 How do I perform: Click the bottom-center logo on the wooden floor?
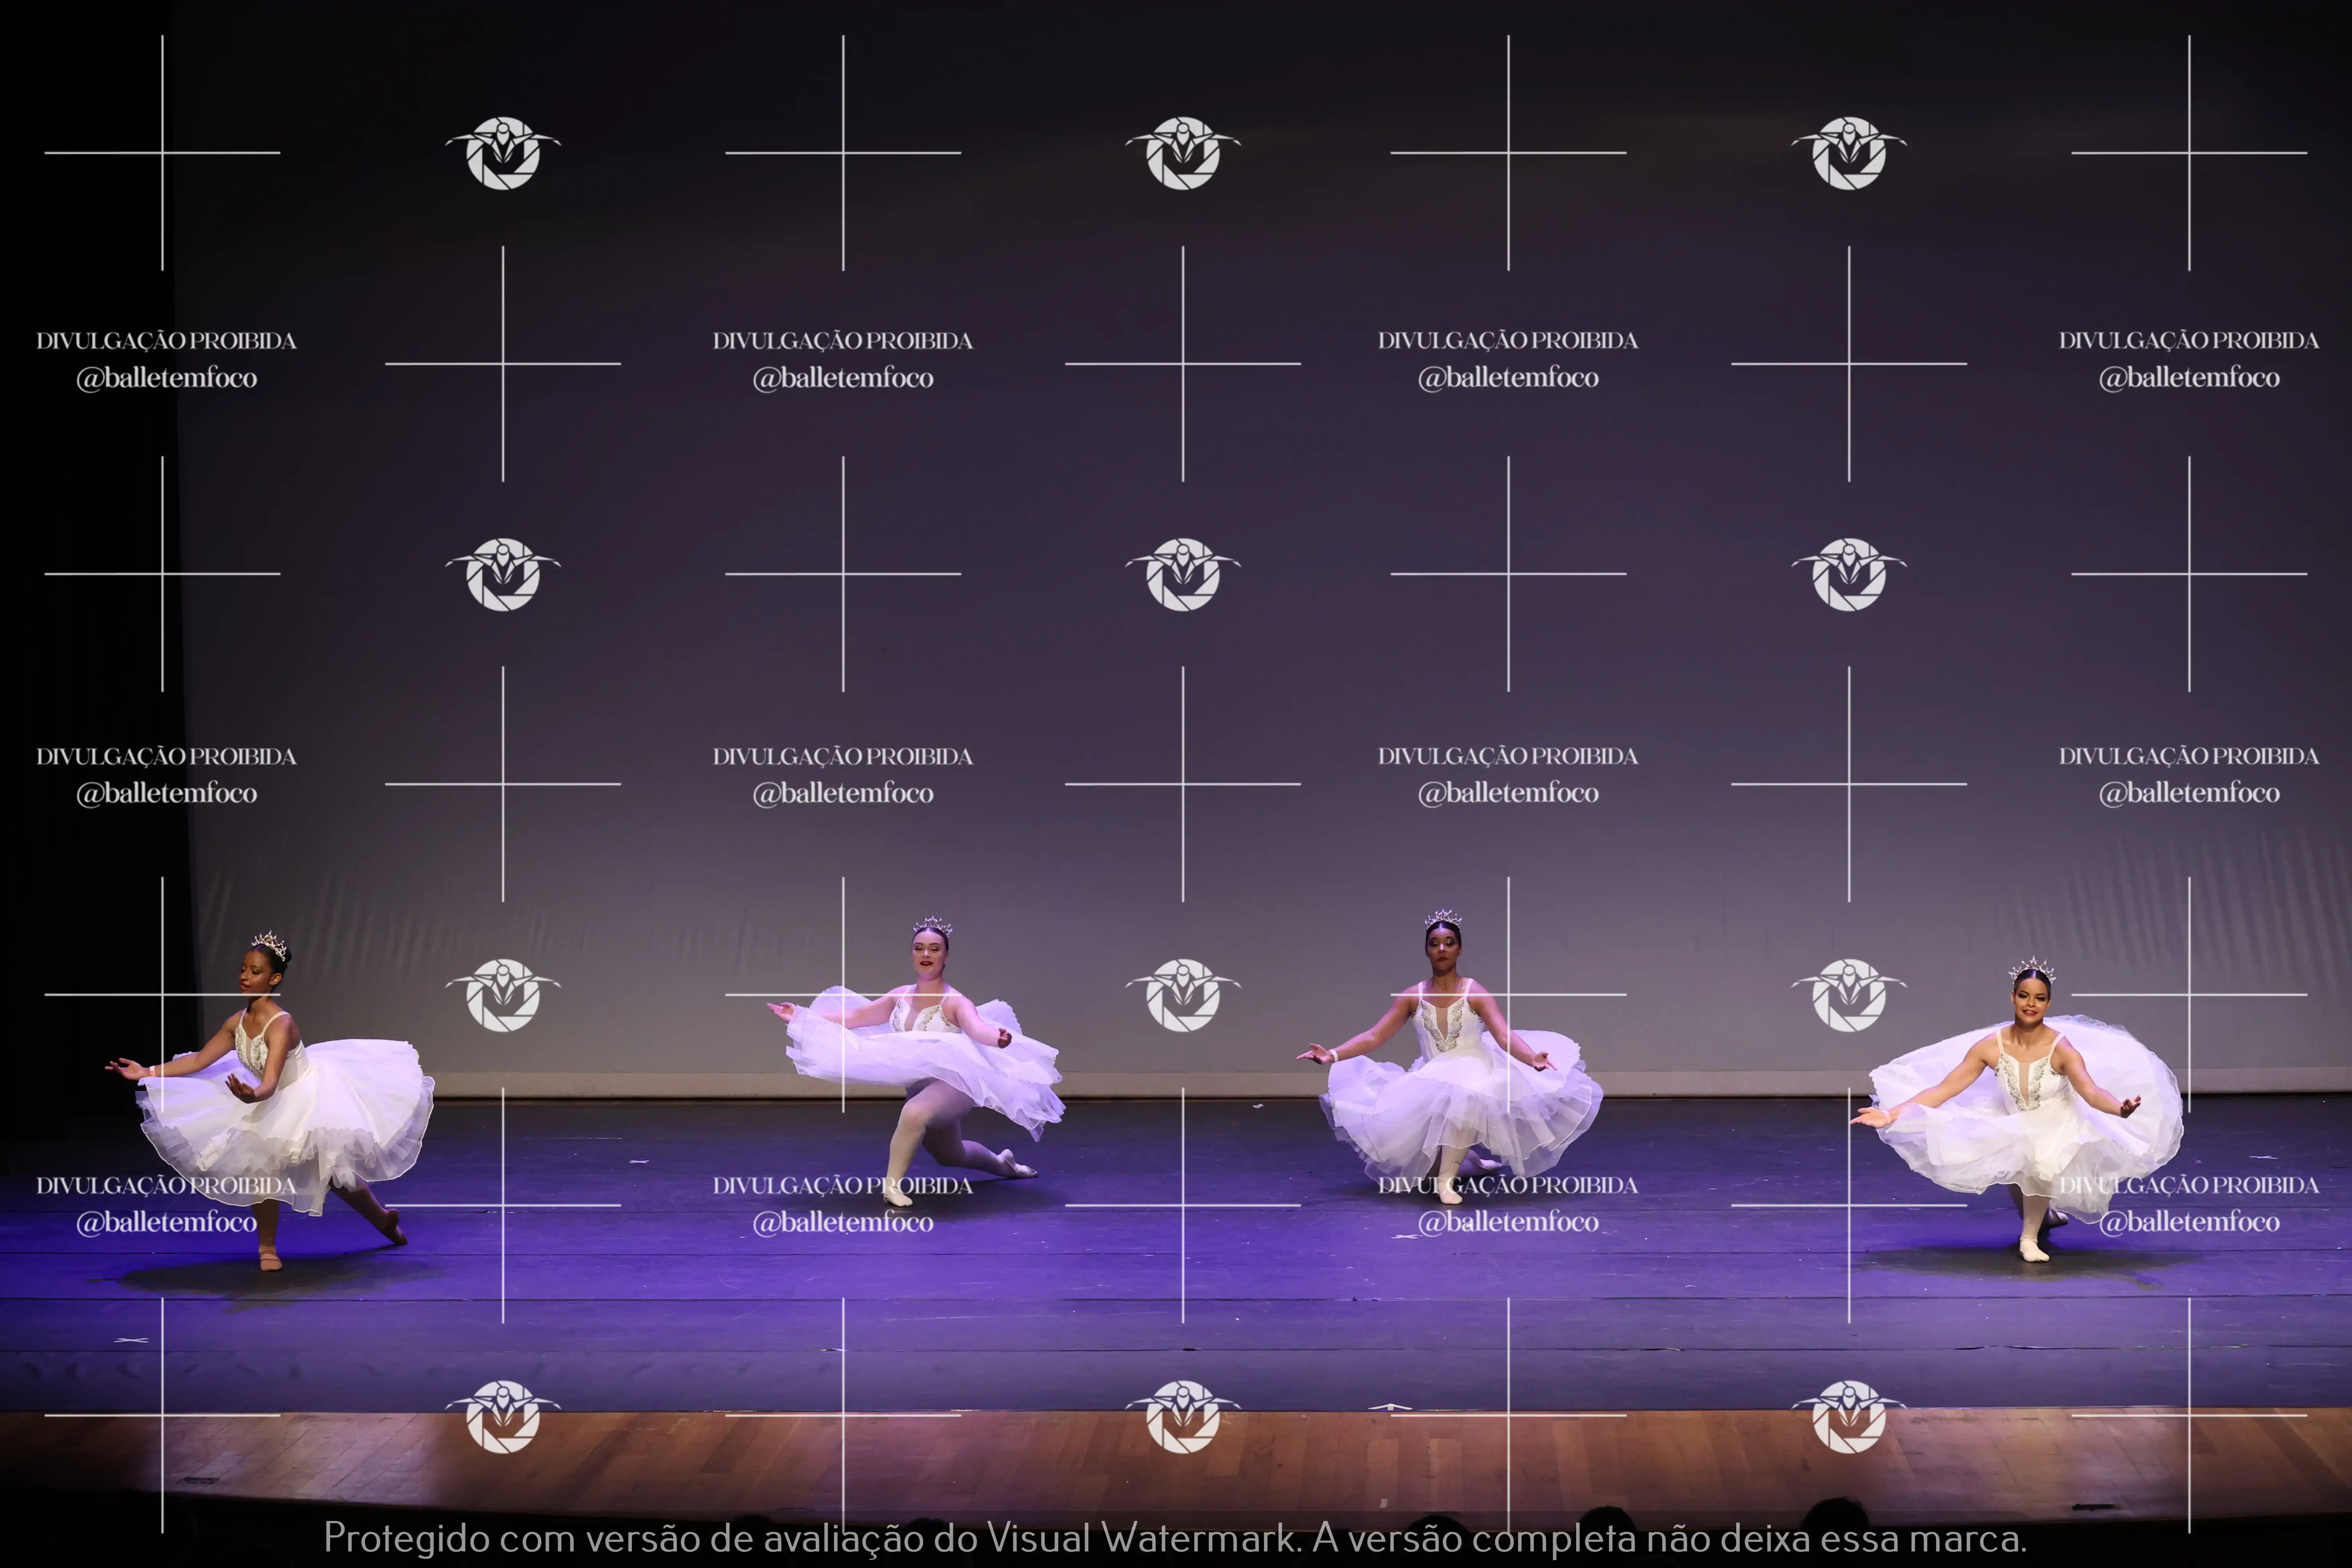[x=1183, y=1416]
